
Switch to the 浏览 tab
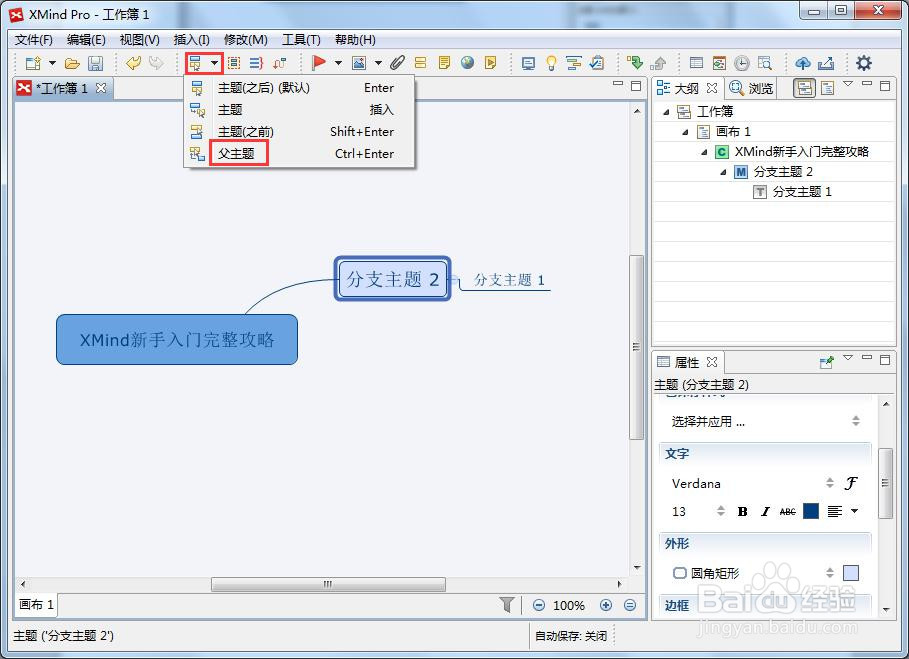coord(751,88)
